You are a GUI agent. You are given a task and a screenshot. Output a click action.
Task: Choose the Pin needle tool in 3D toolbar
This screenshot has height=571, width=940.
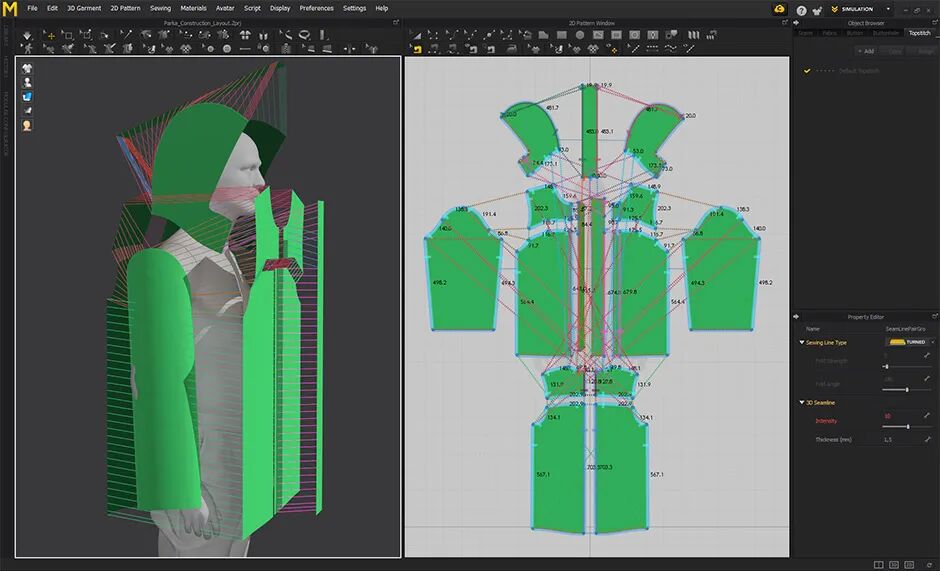126,35
